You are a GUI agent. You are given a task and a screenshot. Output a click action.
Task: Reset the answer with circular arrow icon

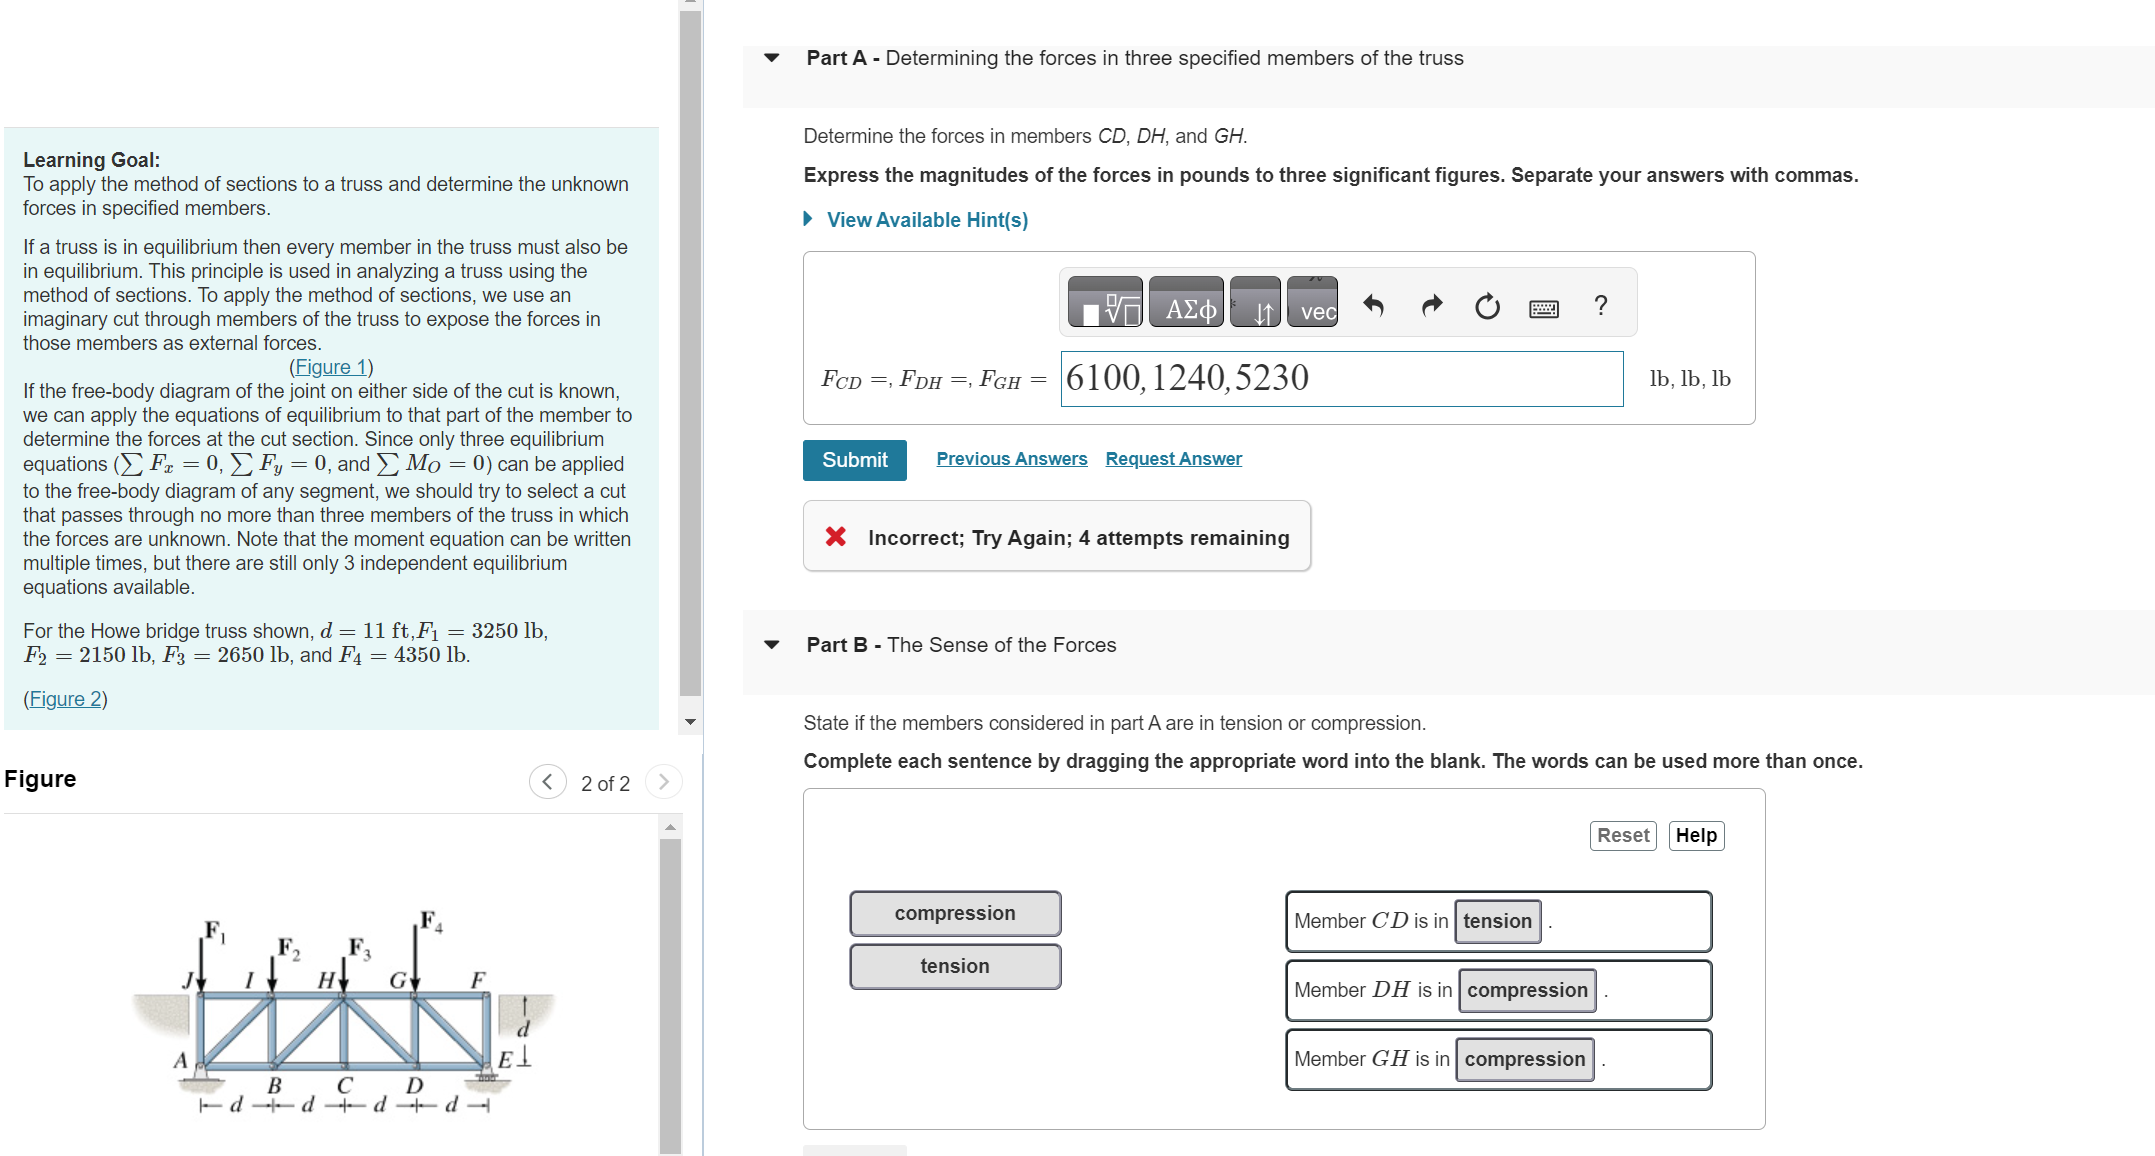tap(1487, 306)
